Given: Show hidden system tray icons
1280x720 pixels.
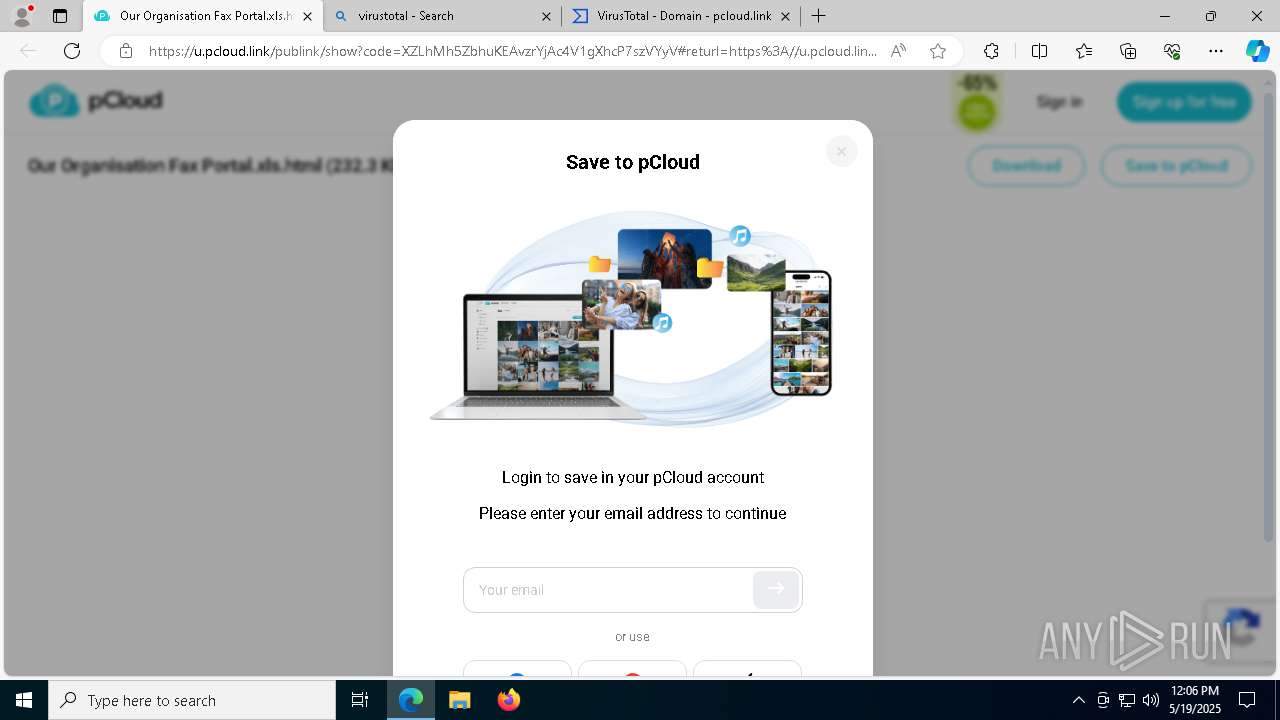Looking at the screenshot, I should click(x=1078, y=700).
